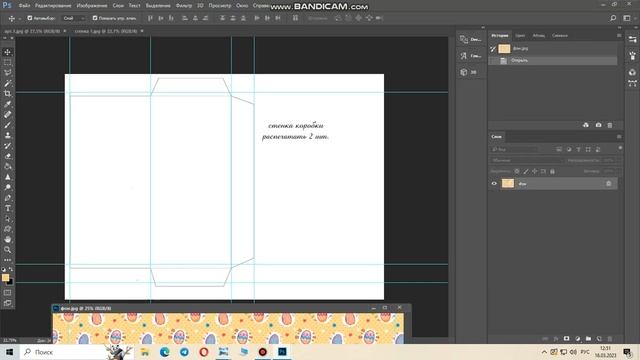Open Properties panel sliders icon
The image size is (640, 360).
click(632, 39)
